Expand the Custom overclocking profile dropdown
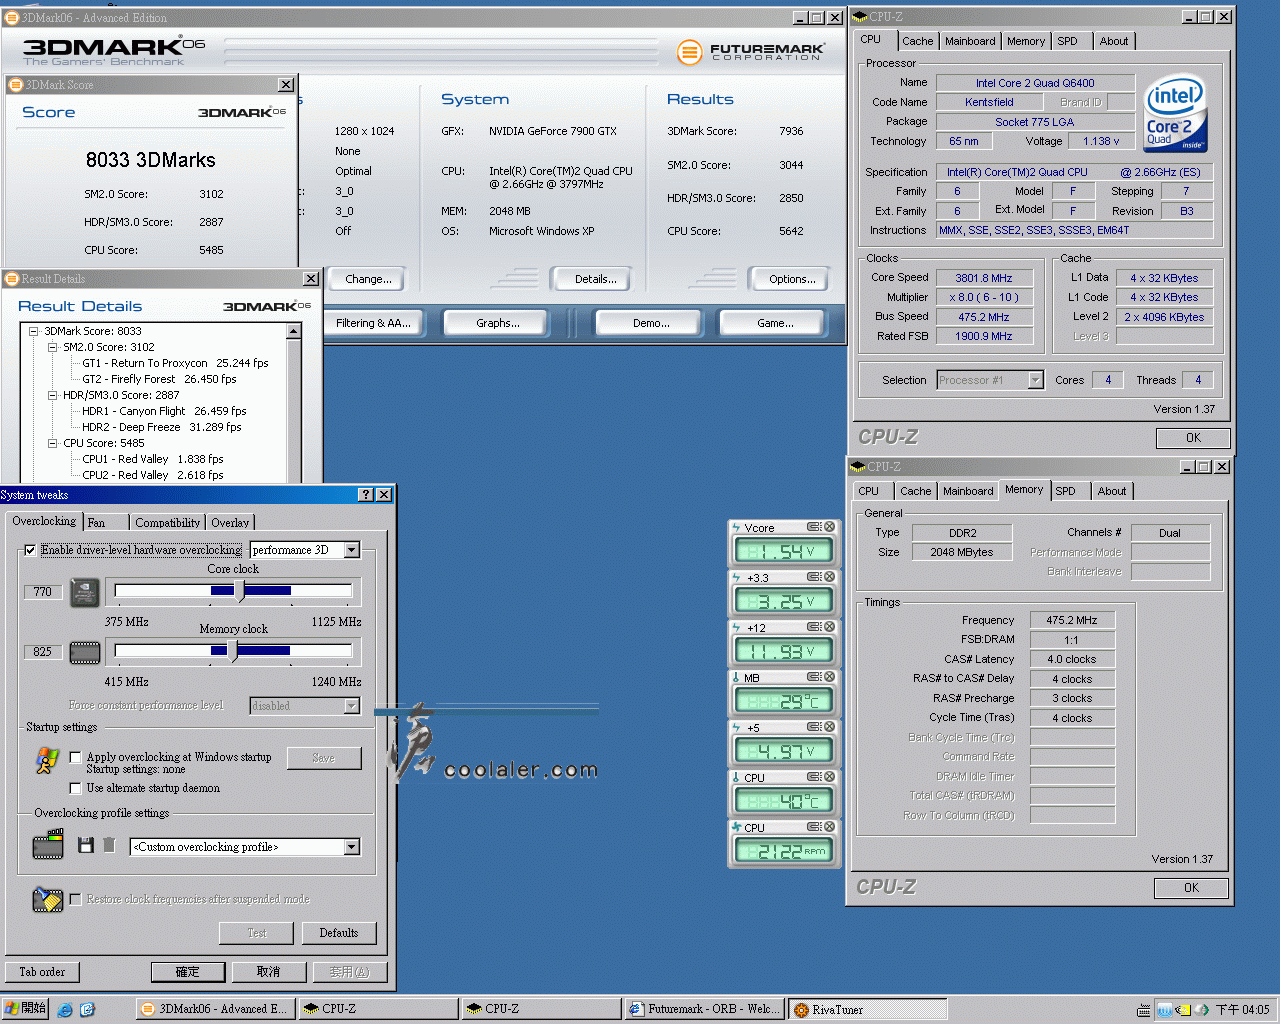The height and width of the screenshot is (1024, 1280). [352, 847]
